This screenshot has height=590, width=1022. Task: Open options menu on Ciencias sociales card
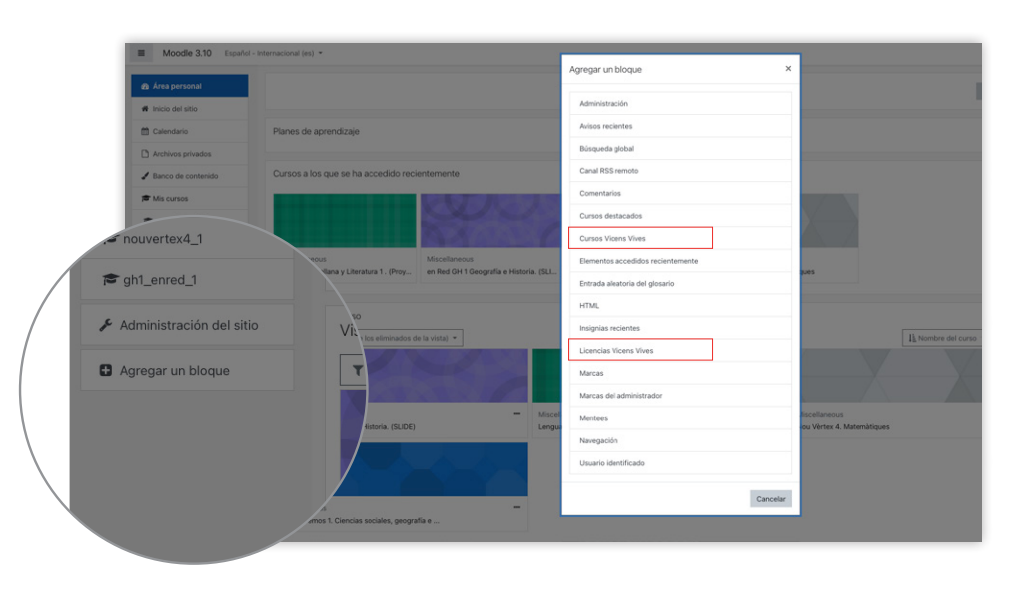coord(517,507)
